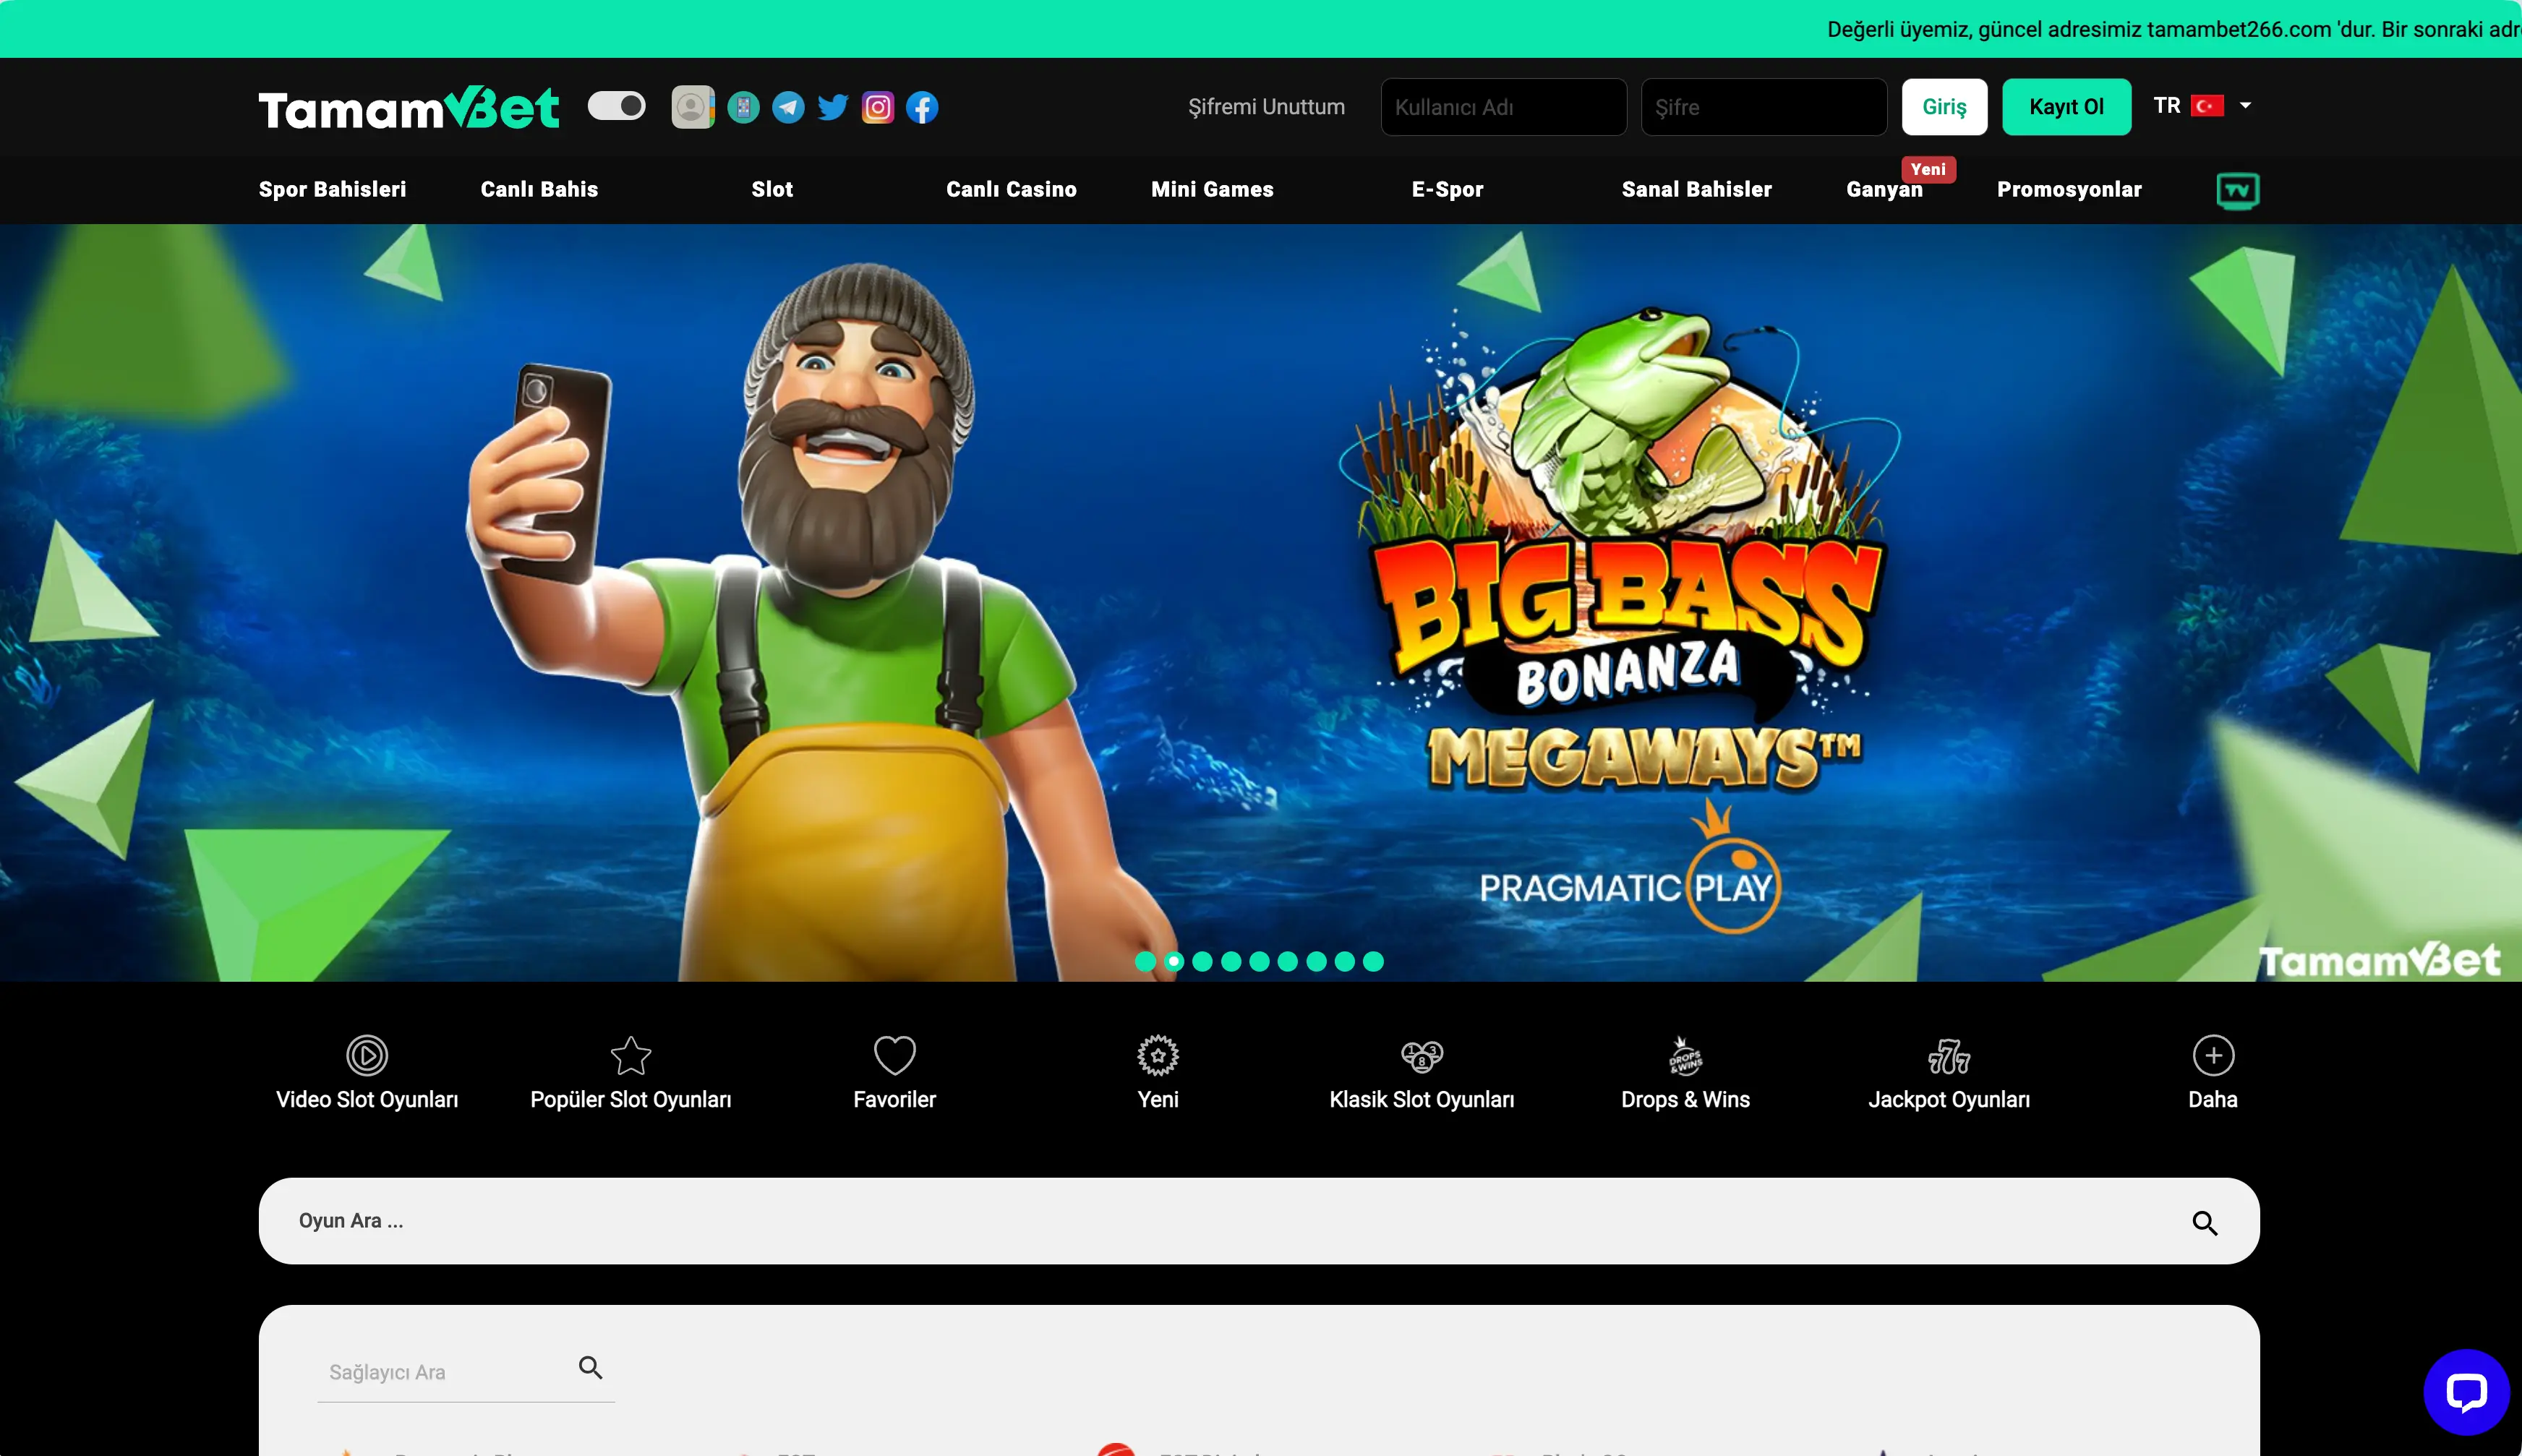Viewport: 2522px width, 1456px height.
Task: Click the Kayıt Ol button
Action: click(2065, 107)
